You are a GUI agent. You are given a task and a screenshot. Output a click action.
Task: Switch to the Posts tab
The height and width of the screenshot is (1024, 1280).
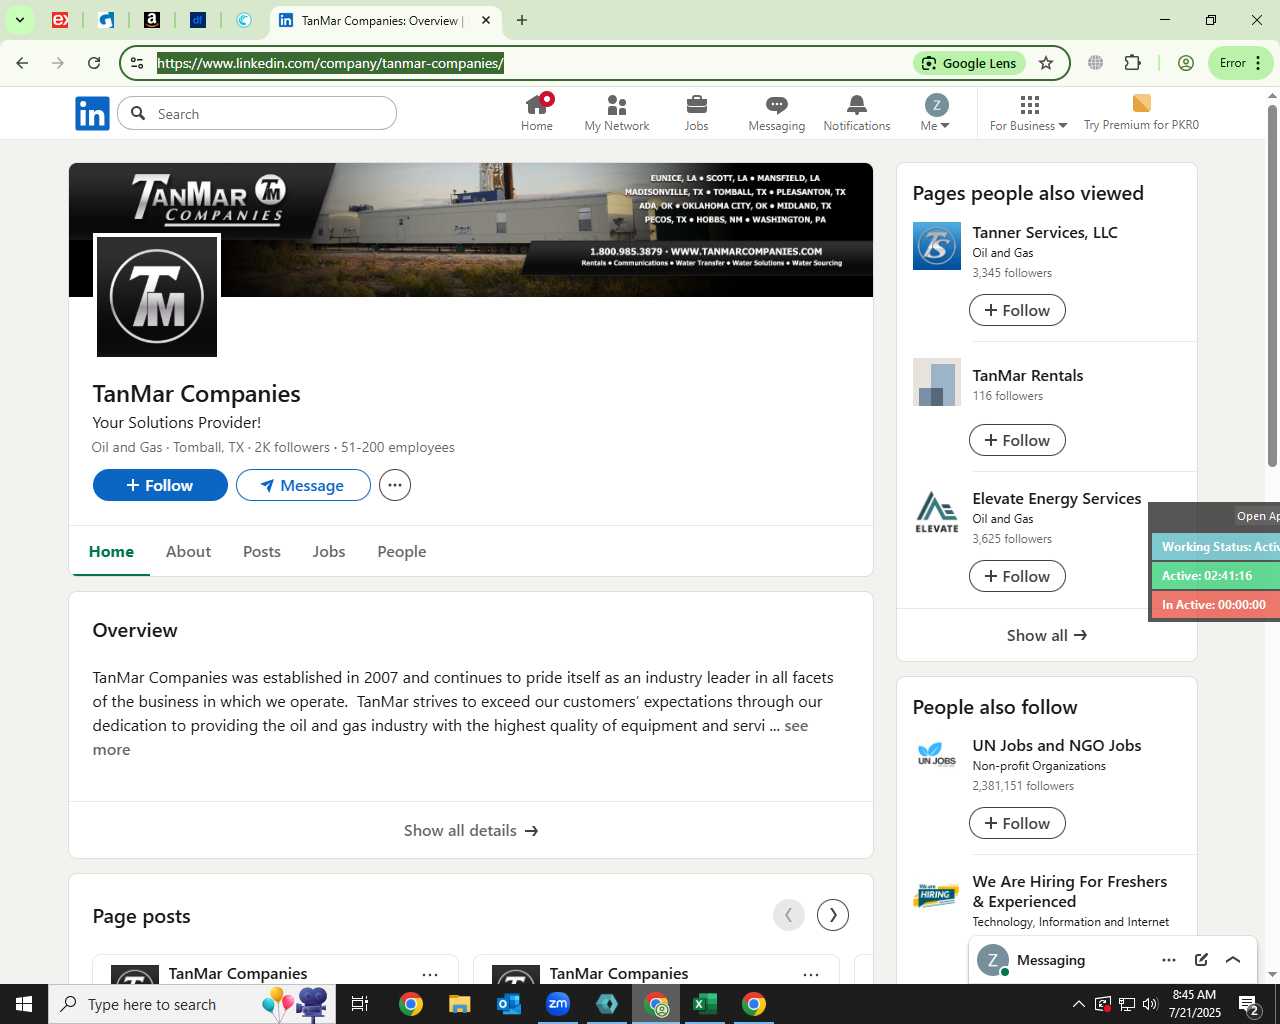(262, 551)
